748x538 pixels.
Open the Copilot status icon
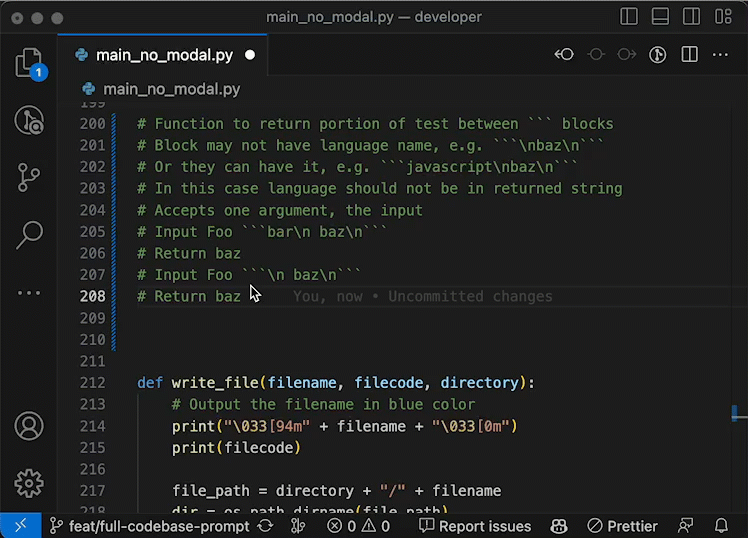coord(559,526)
